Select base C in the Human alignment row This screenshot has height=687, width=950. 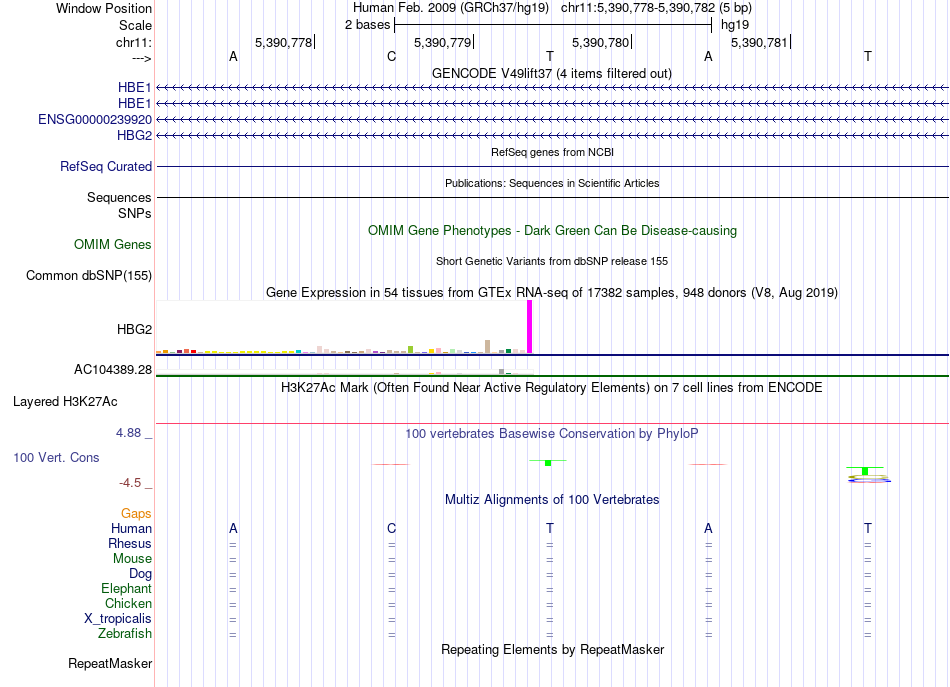(391, 529)
